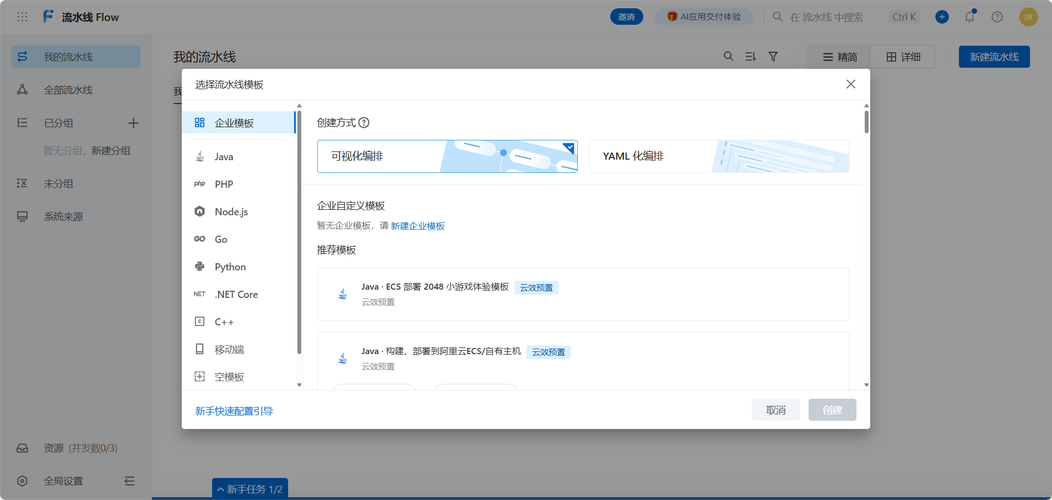Viewport: 1052px width, 500px height.
Task: Expand the 新手任务 1/2 panel
Action: coord(250,489)
